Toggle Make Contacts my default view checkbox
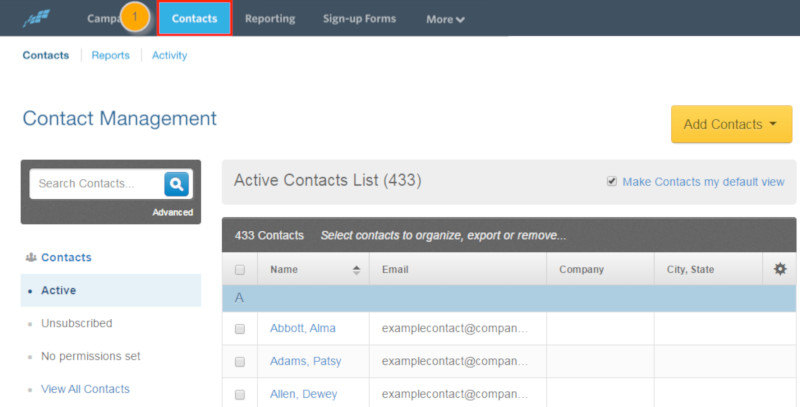This screenshot has width=800, height=407. click(612, 181)
